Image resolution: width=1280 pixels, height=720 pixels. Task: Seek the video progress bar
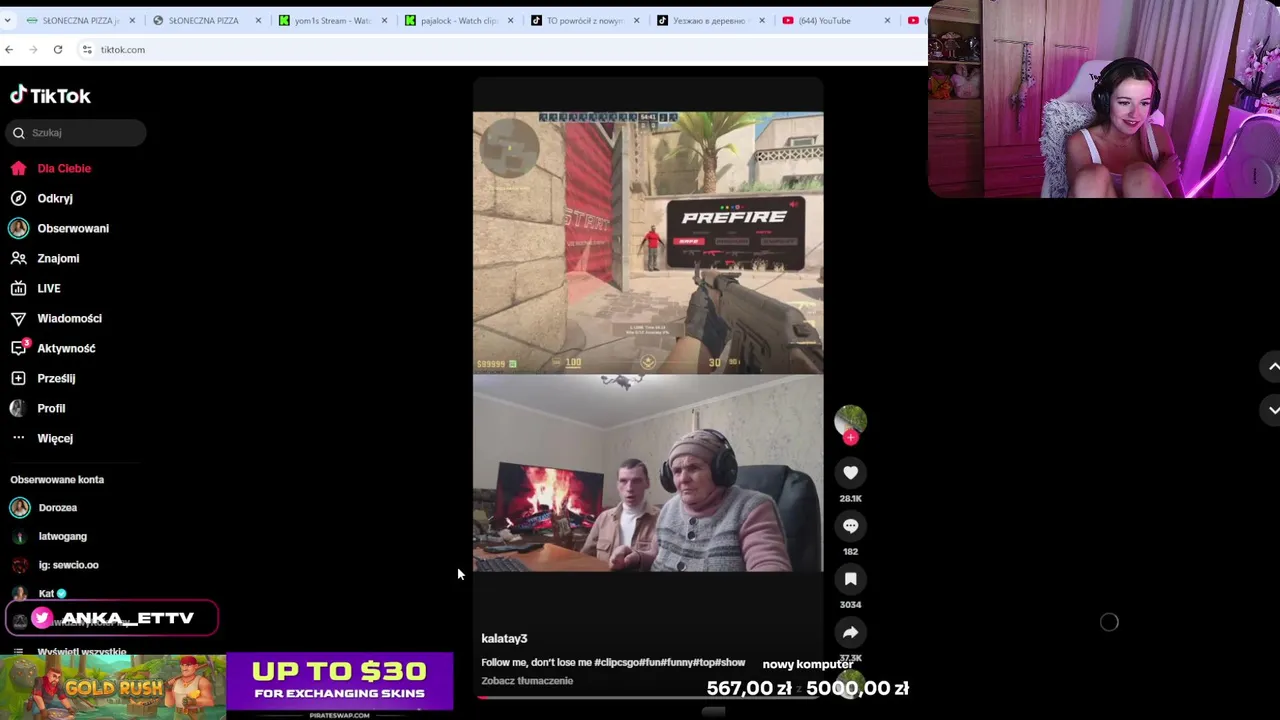[x=648, y=697]
